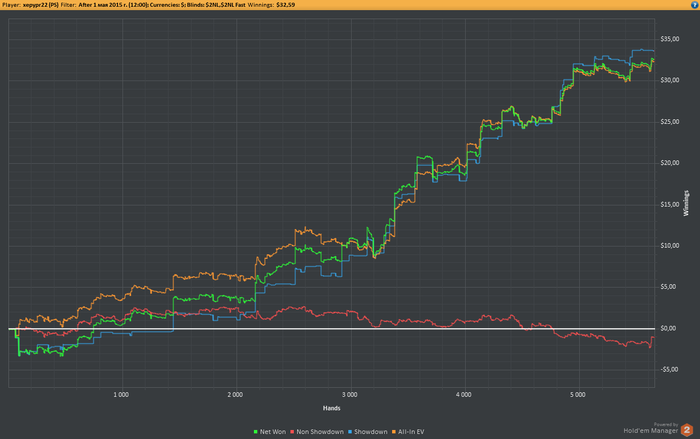Click the 2 000 hands axis label

235,395
